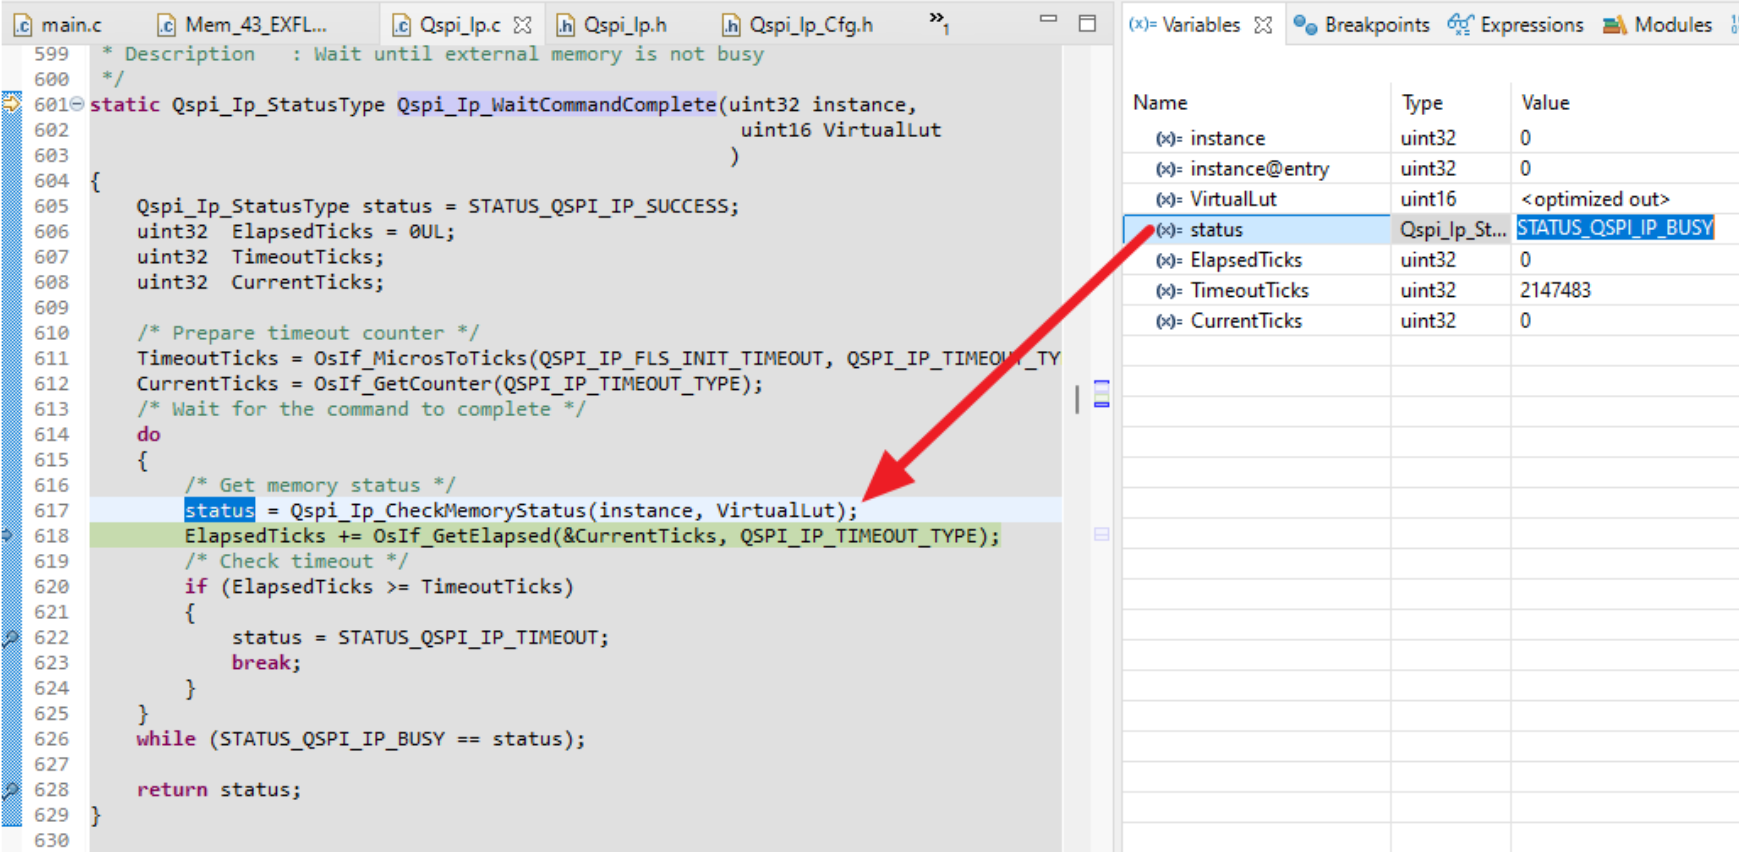Click the Type column header

1422,103
